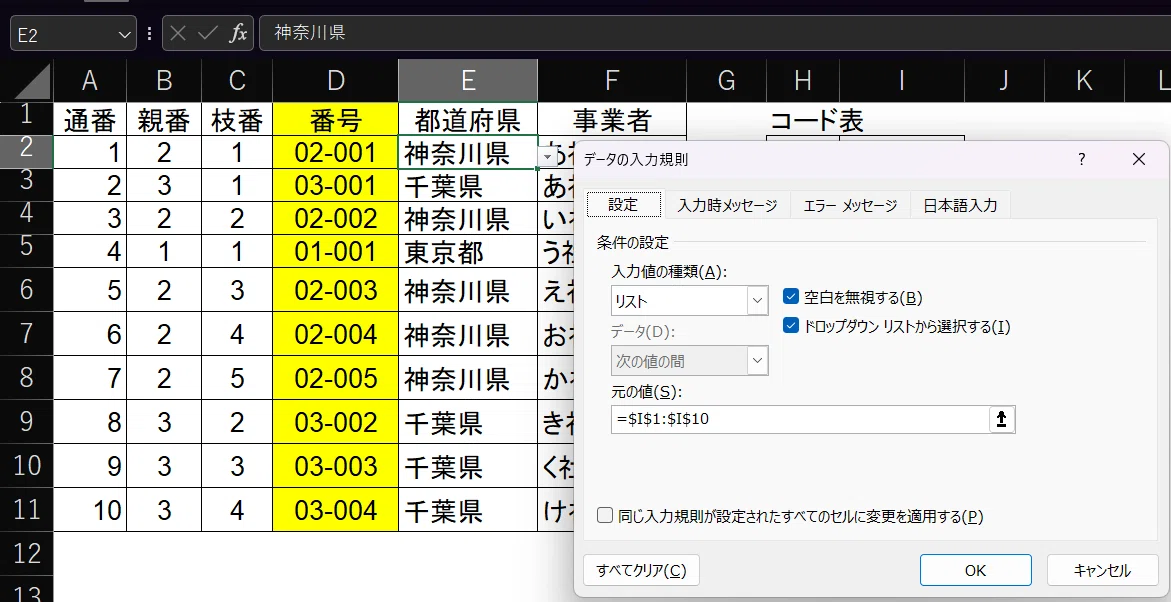Click the 枝番 header cell
Image resolution: width=1171 pixels, height=602 pixels.
click(x=237, y=120)
